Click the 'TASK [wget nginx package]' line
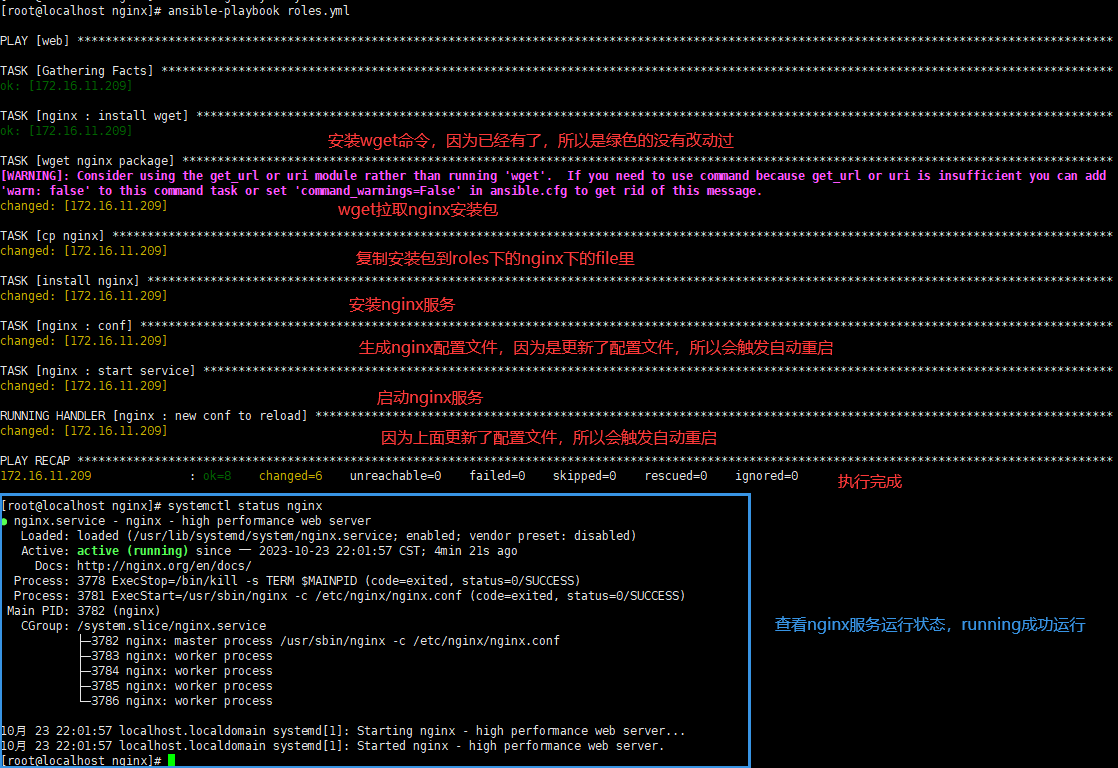Image resolution: width=1118 pixels, height=768 pixels. 556,160
